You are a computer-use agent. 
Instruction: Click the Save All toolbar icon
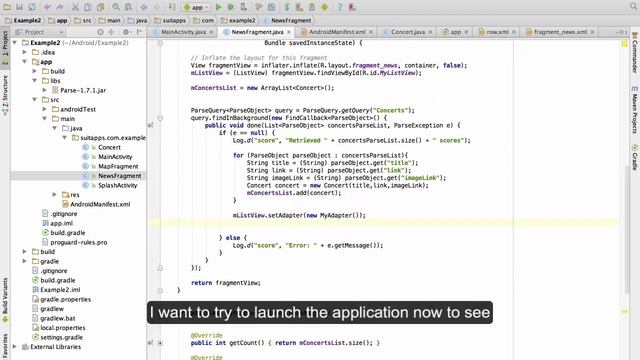tap(19, 7)
